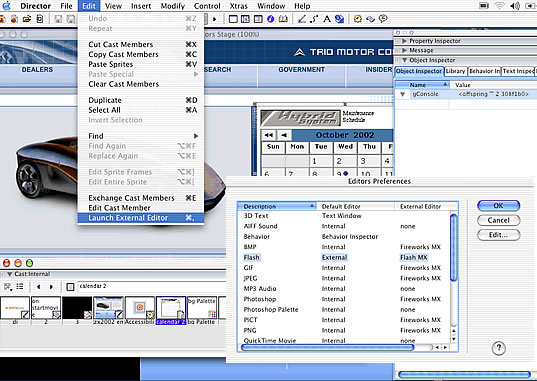Switch to the Library tab
The height and width of the screenshot is (381, 537).
click(x=455, y=71)
